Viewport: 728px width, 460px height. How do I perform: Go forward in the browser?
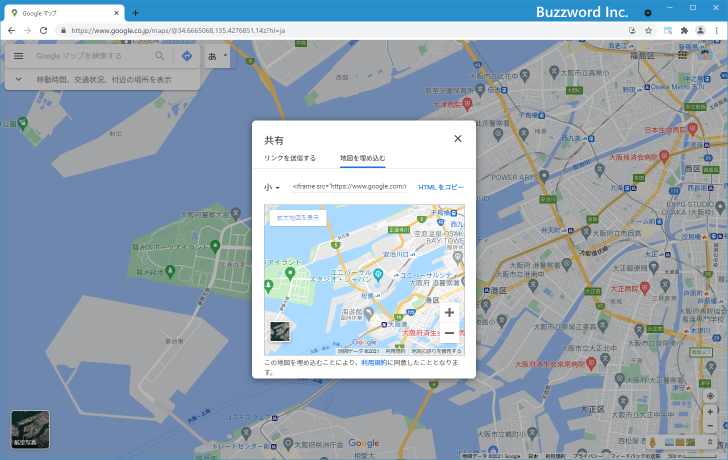click(x=27, y=31)
